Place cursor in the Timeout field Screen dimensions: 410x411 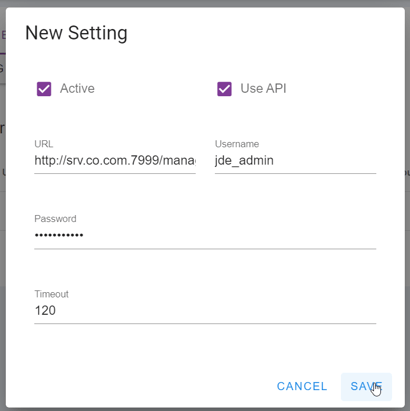(x=205, y=311)
